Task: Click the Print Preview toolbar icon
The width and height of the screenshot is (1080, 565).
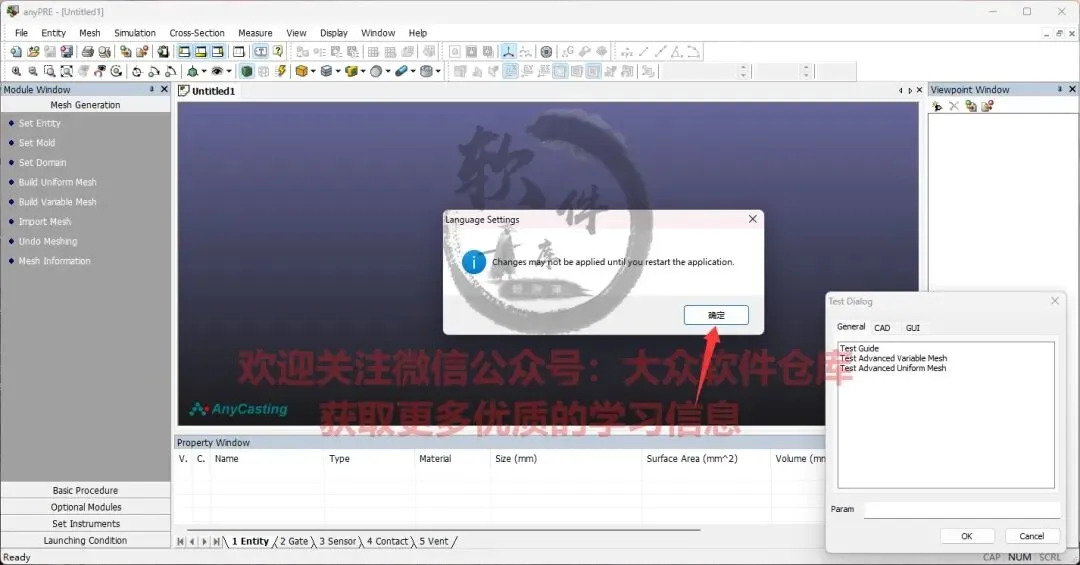Action: 104,52
